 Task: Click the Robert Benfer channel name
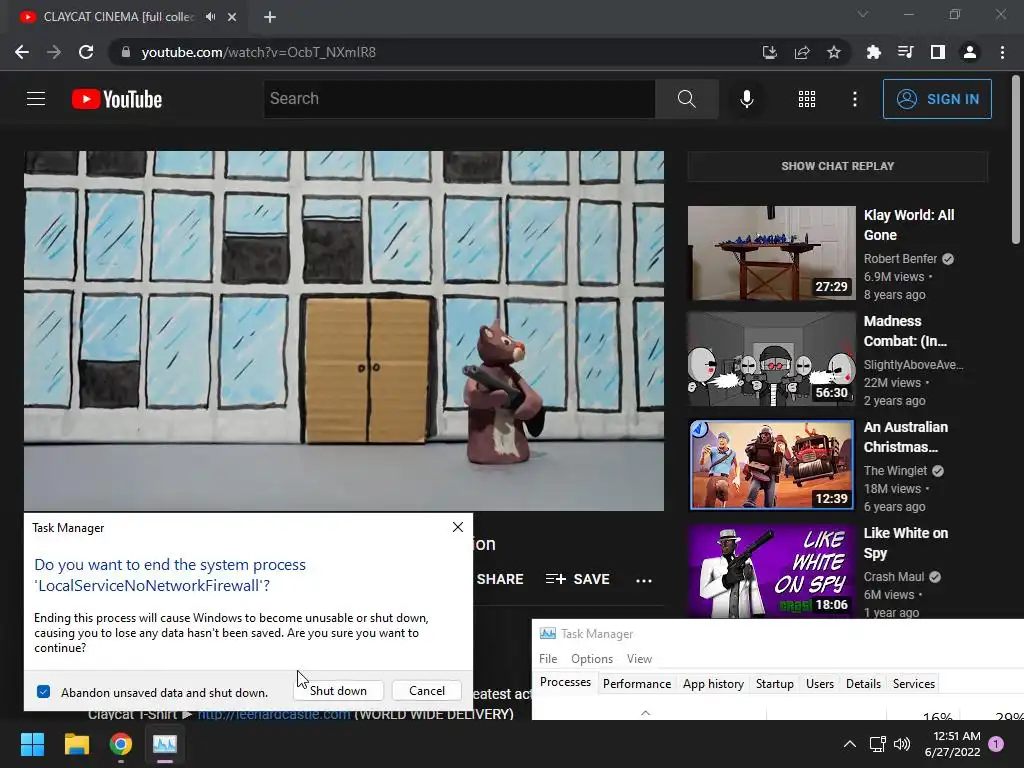tap(900, 259)
